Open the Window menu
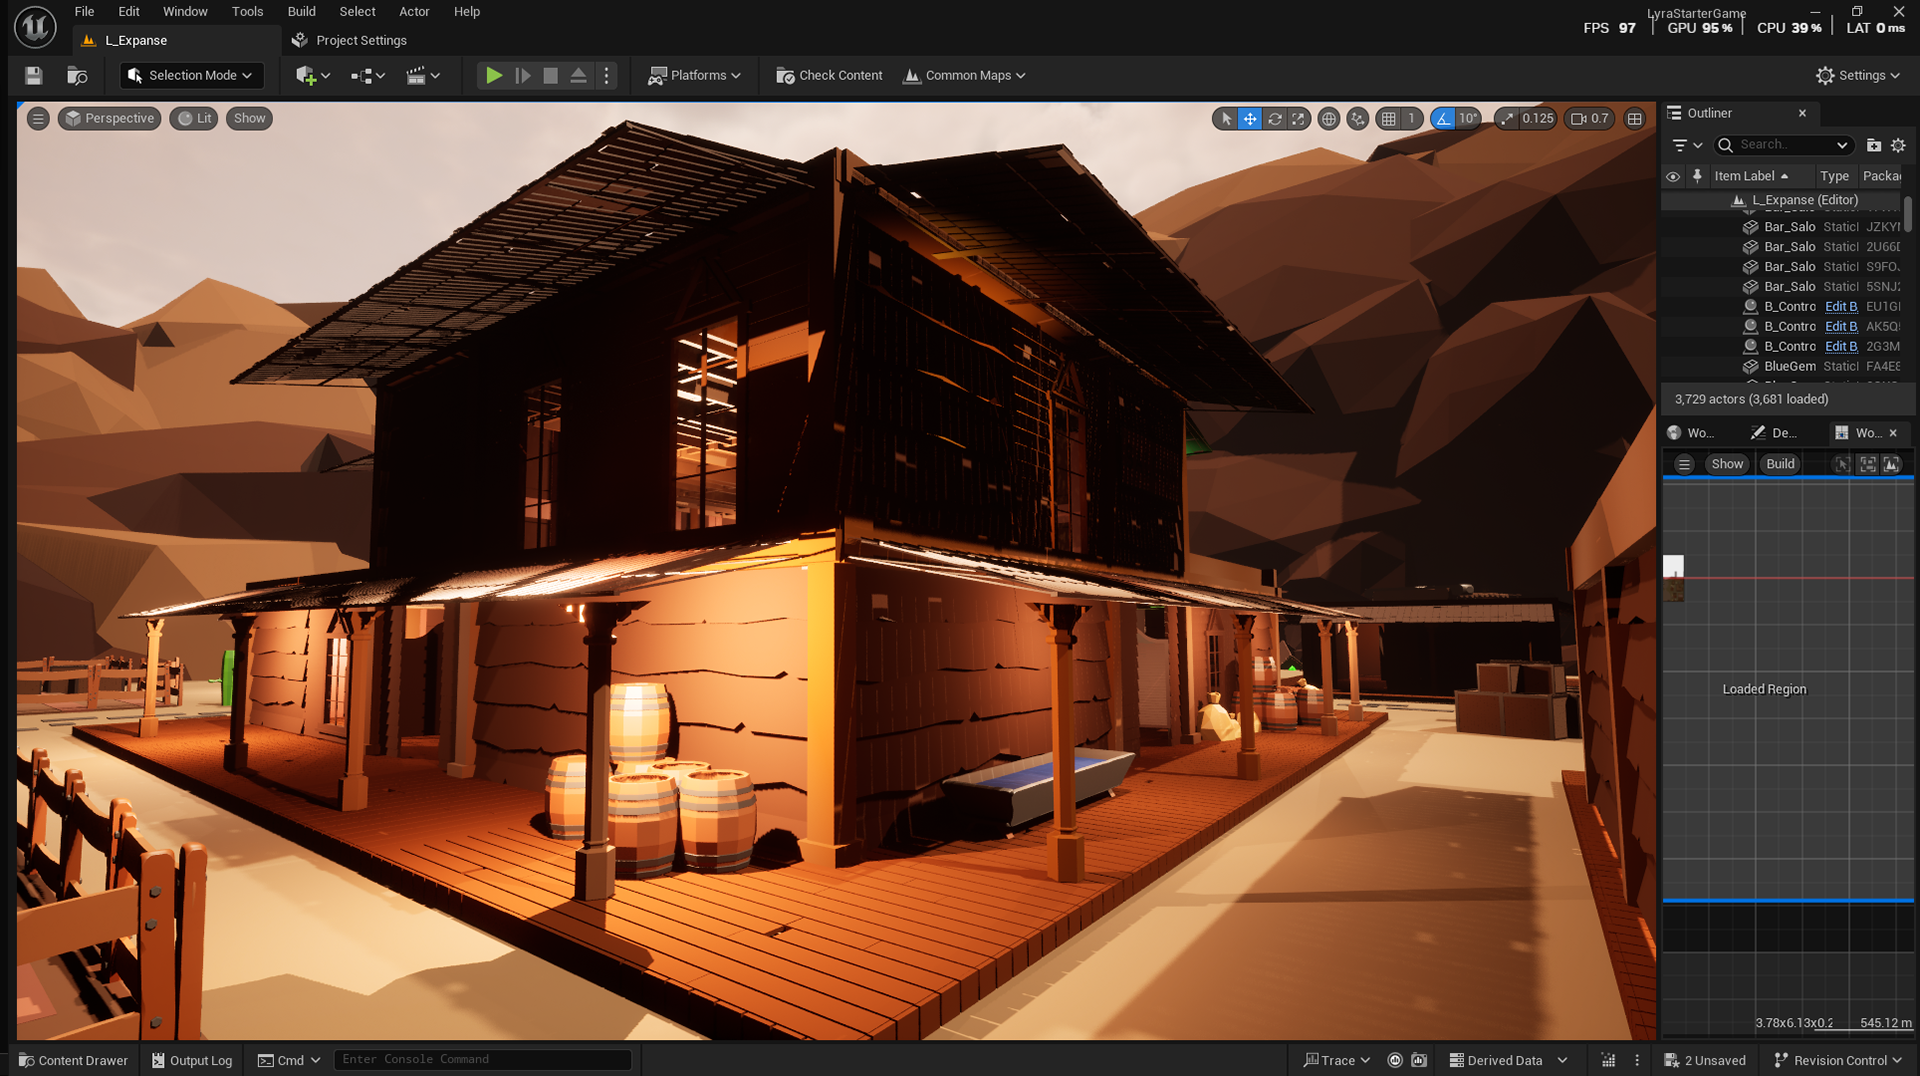Viewport: 1920px width, 1076px height. pos(185,12)
